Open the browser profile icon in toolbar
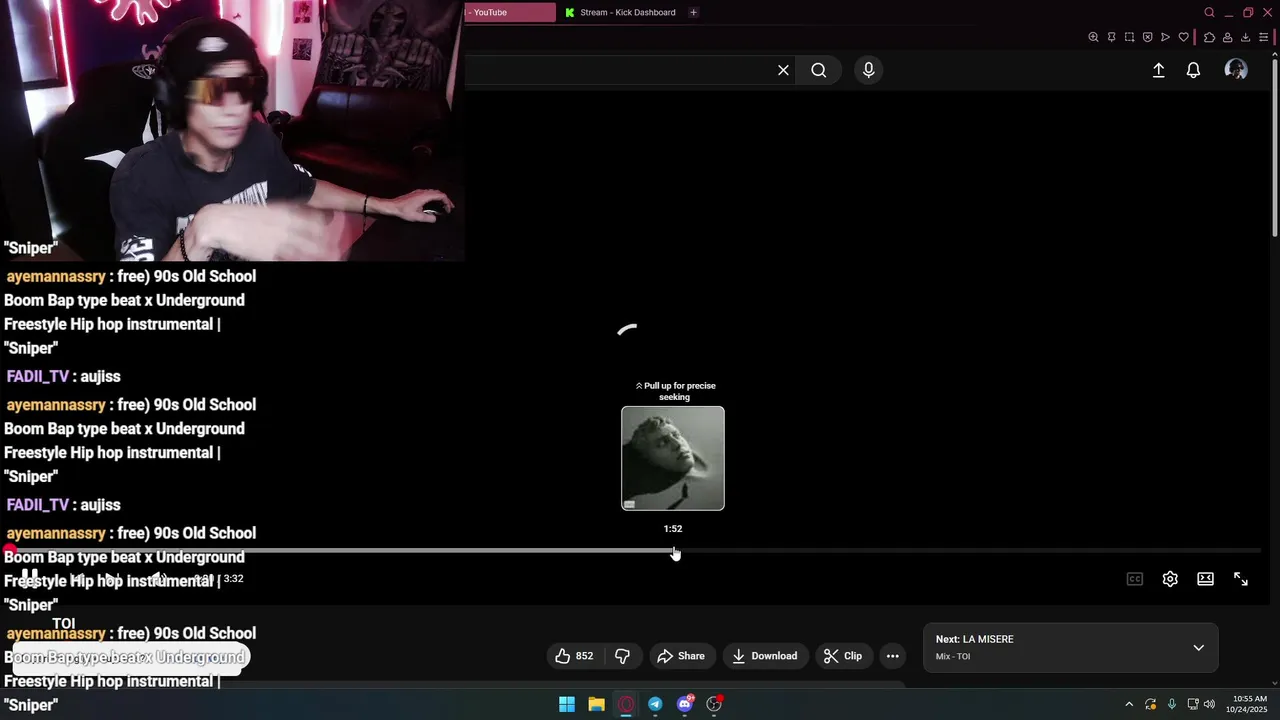This screenshot has width=1280, height=720. click(1227, 37)
